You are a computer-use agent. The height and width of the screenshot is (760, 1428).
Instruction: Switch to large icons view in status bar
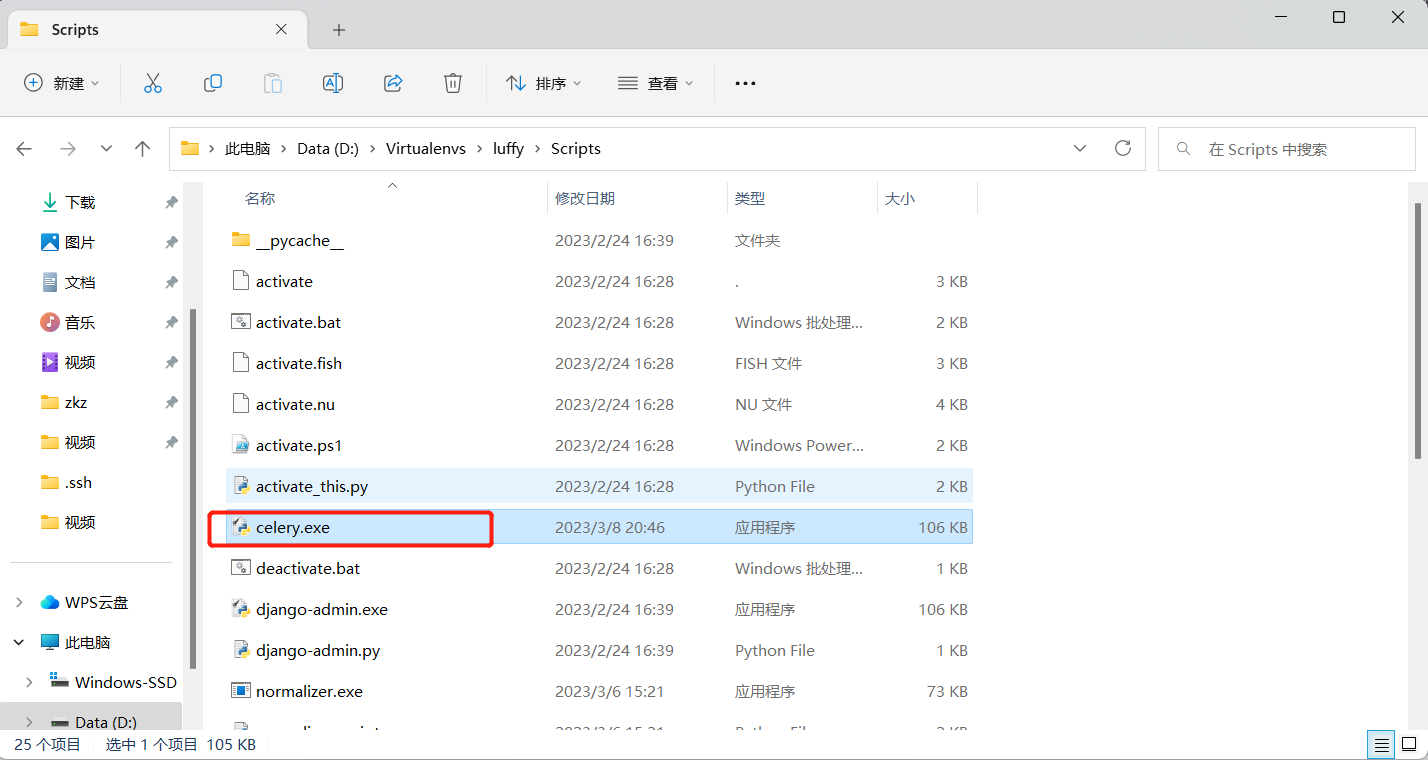point(1408,744)
